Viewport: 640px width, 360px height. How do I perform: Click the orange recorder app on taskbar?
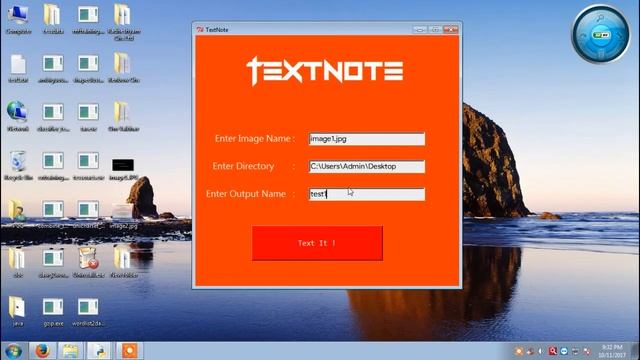(x=129, y=351)
